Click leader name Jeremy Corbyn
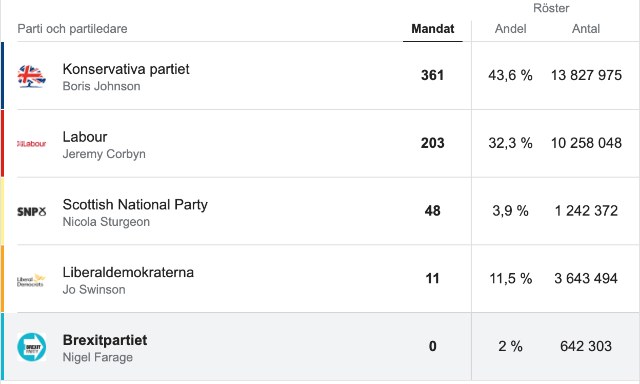Screen dimensions: 640x384 104,154
